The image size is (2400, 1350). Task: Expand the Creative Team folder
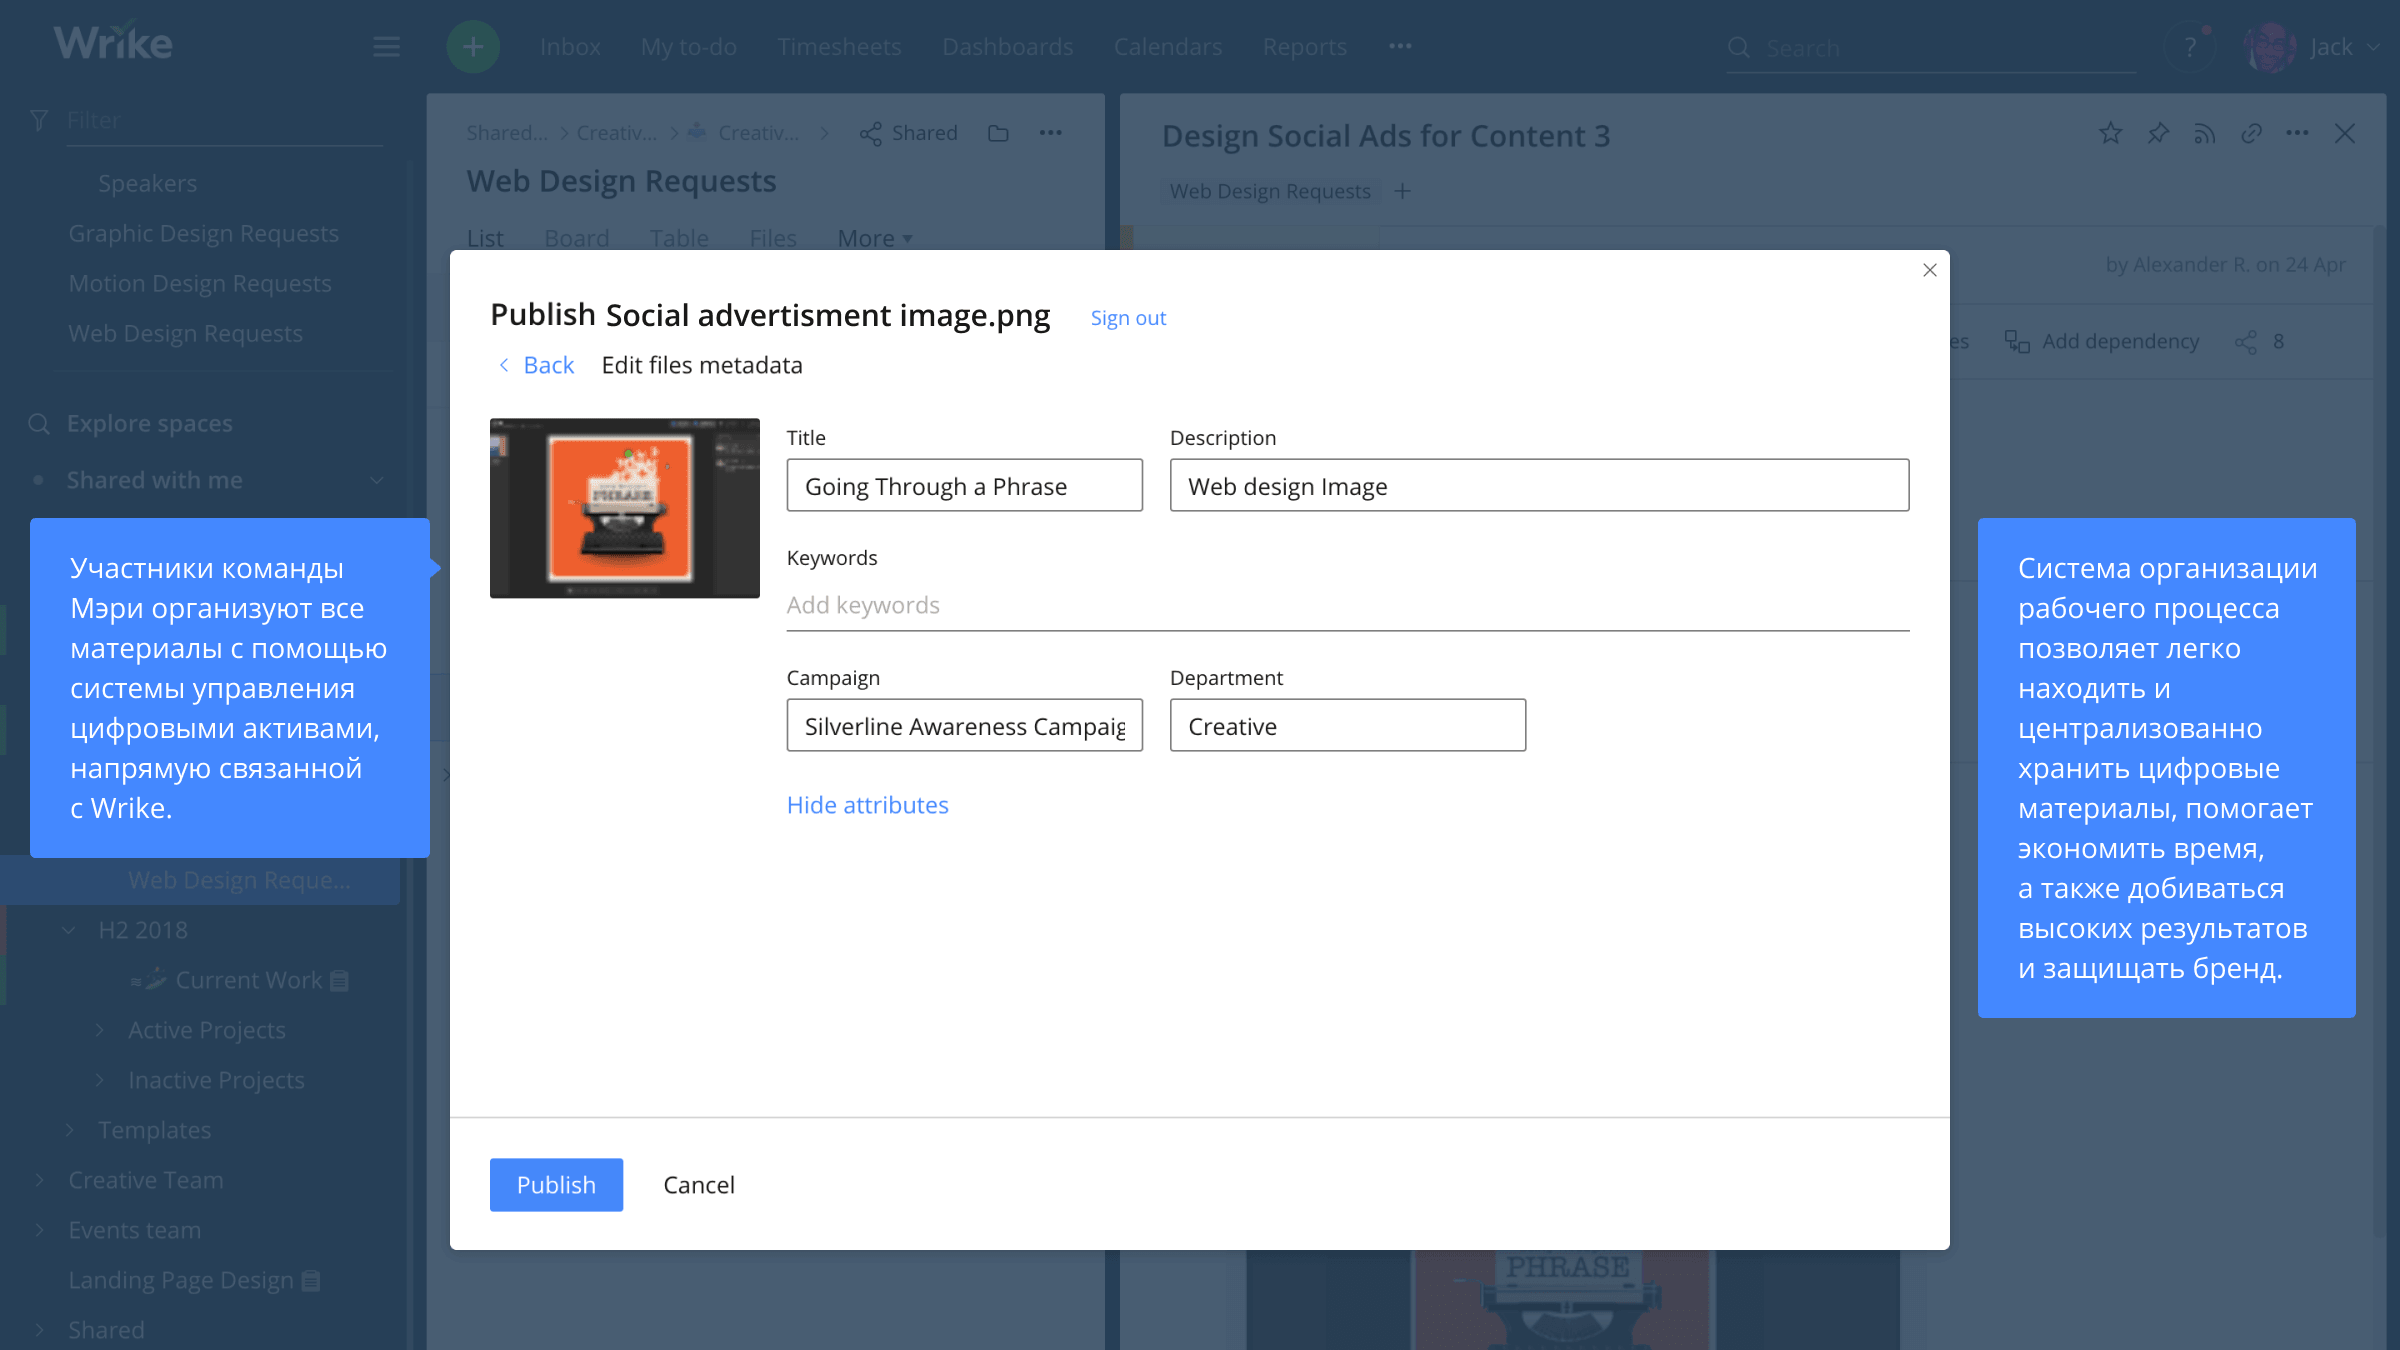click(40, 1180)
